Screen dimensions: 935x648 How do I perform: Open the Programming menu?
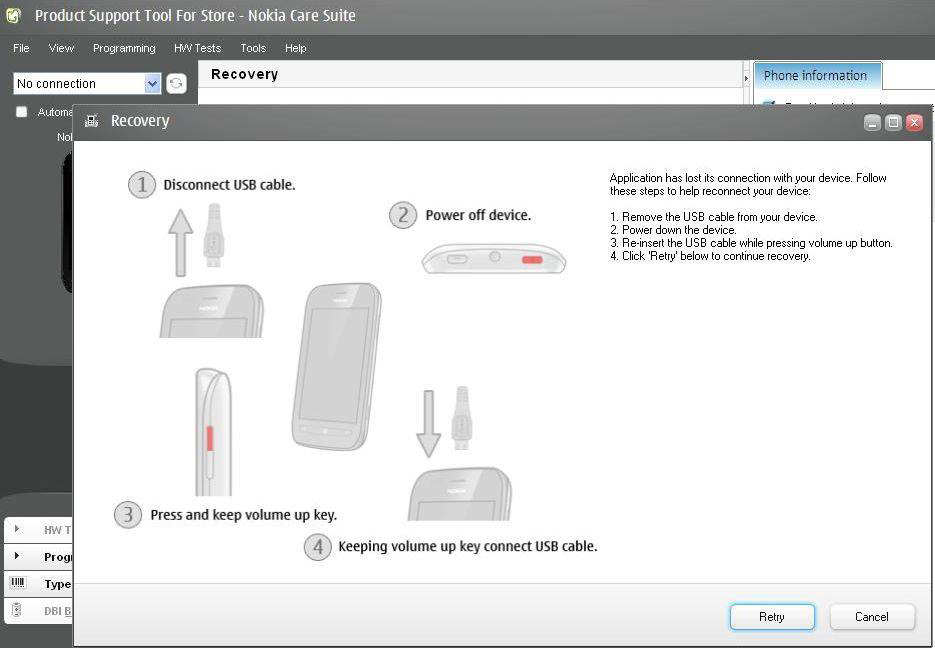[124, 48]
